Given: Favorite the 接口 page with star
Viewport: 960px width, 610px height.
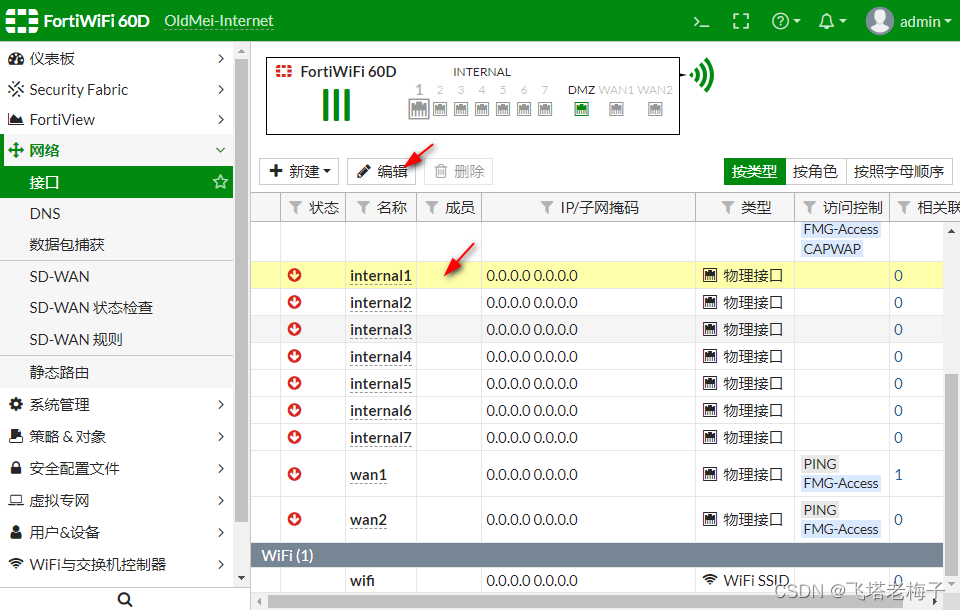Looking at the screenshot, I should pyautogui.click(x=220, y=182).
